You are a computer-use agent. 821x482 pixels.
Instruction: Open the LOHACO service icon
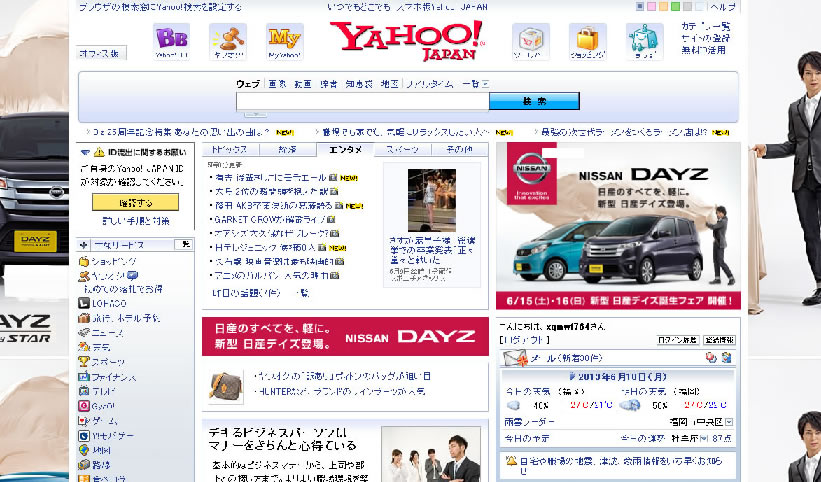pos(84,303)
